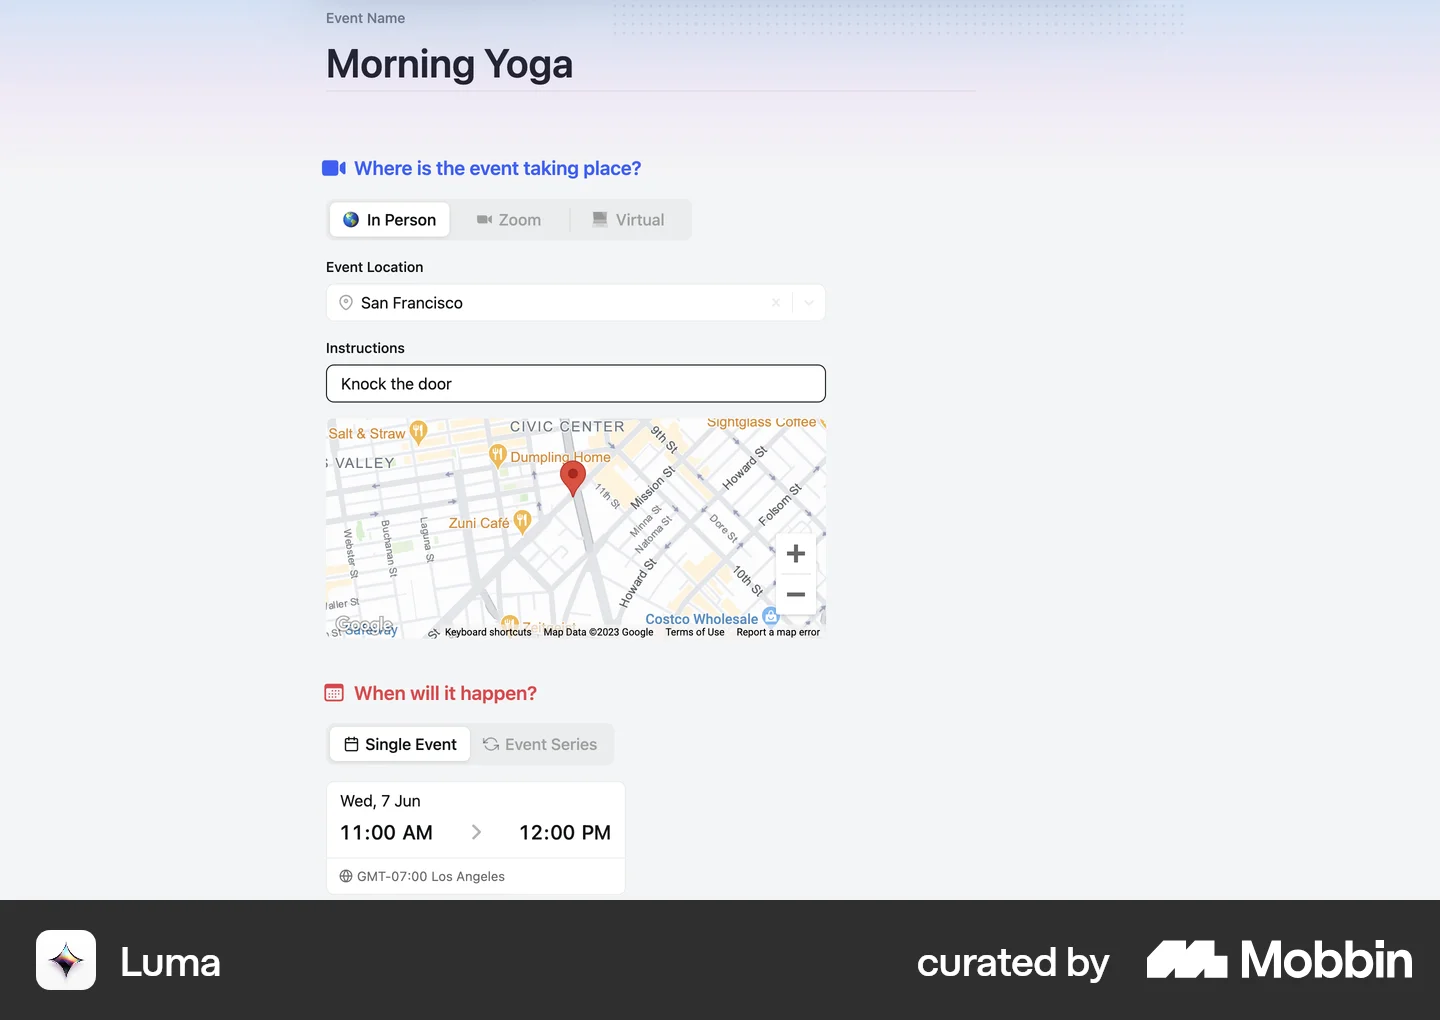Click the Dumpling Home restaurant marker
This screenshot has width=1440, height=1020.
point(497,456)
